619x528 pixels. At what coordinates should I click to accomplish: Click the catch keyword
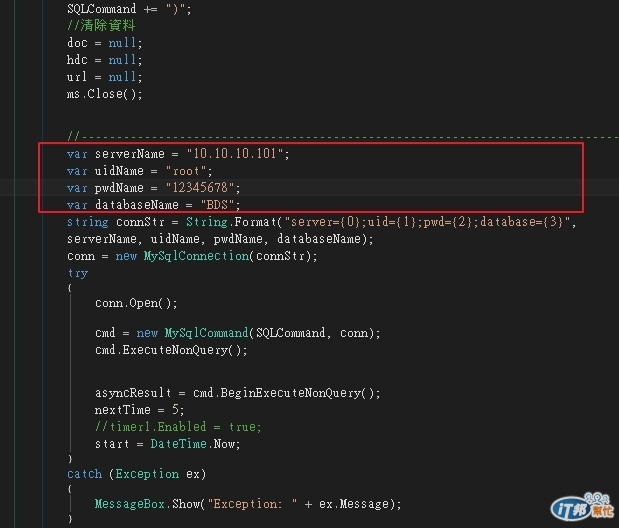pos(84,474)
